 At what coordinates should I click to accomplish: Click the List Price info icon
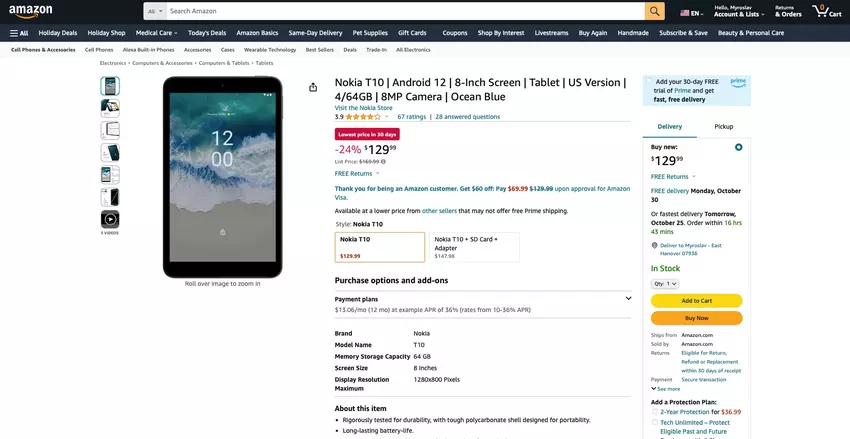pos(383,161)
